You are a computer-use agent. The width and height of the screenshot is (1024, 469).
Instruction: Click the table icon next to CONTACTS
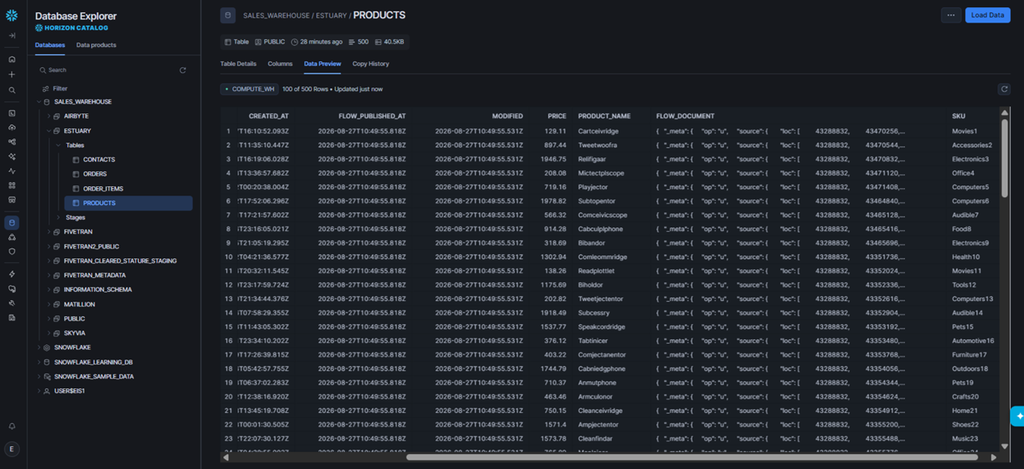pyautogui.click(x=76, y=159)
